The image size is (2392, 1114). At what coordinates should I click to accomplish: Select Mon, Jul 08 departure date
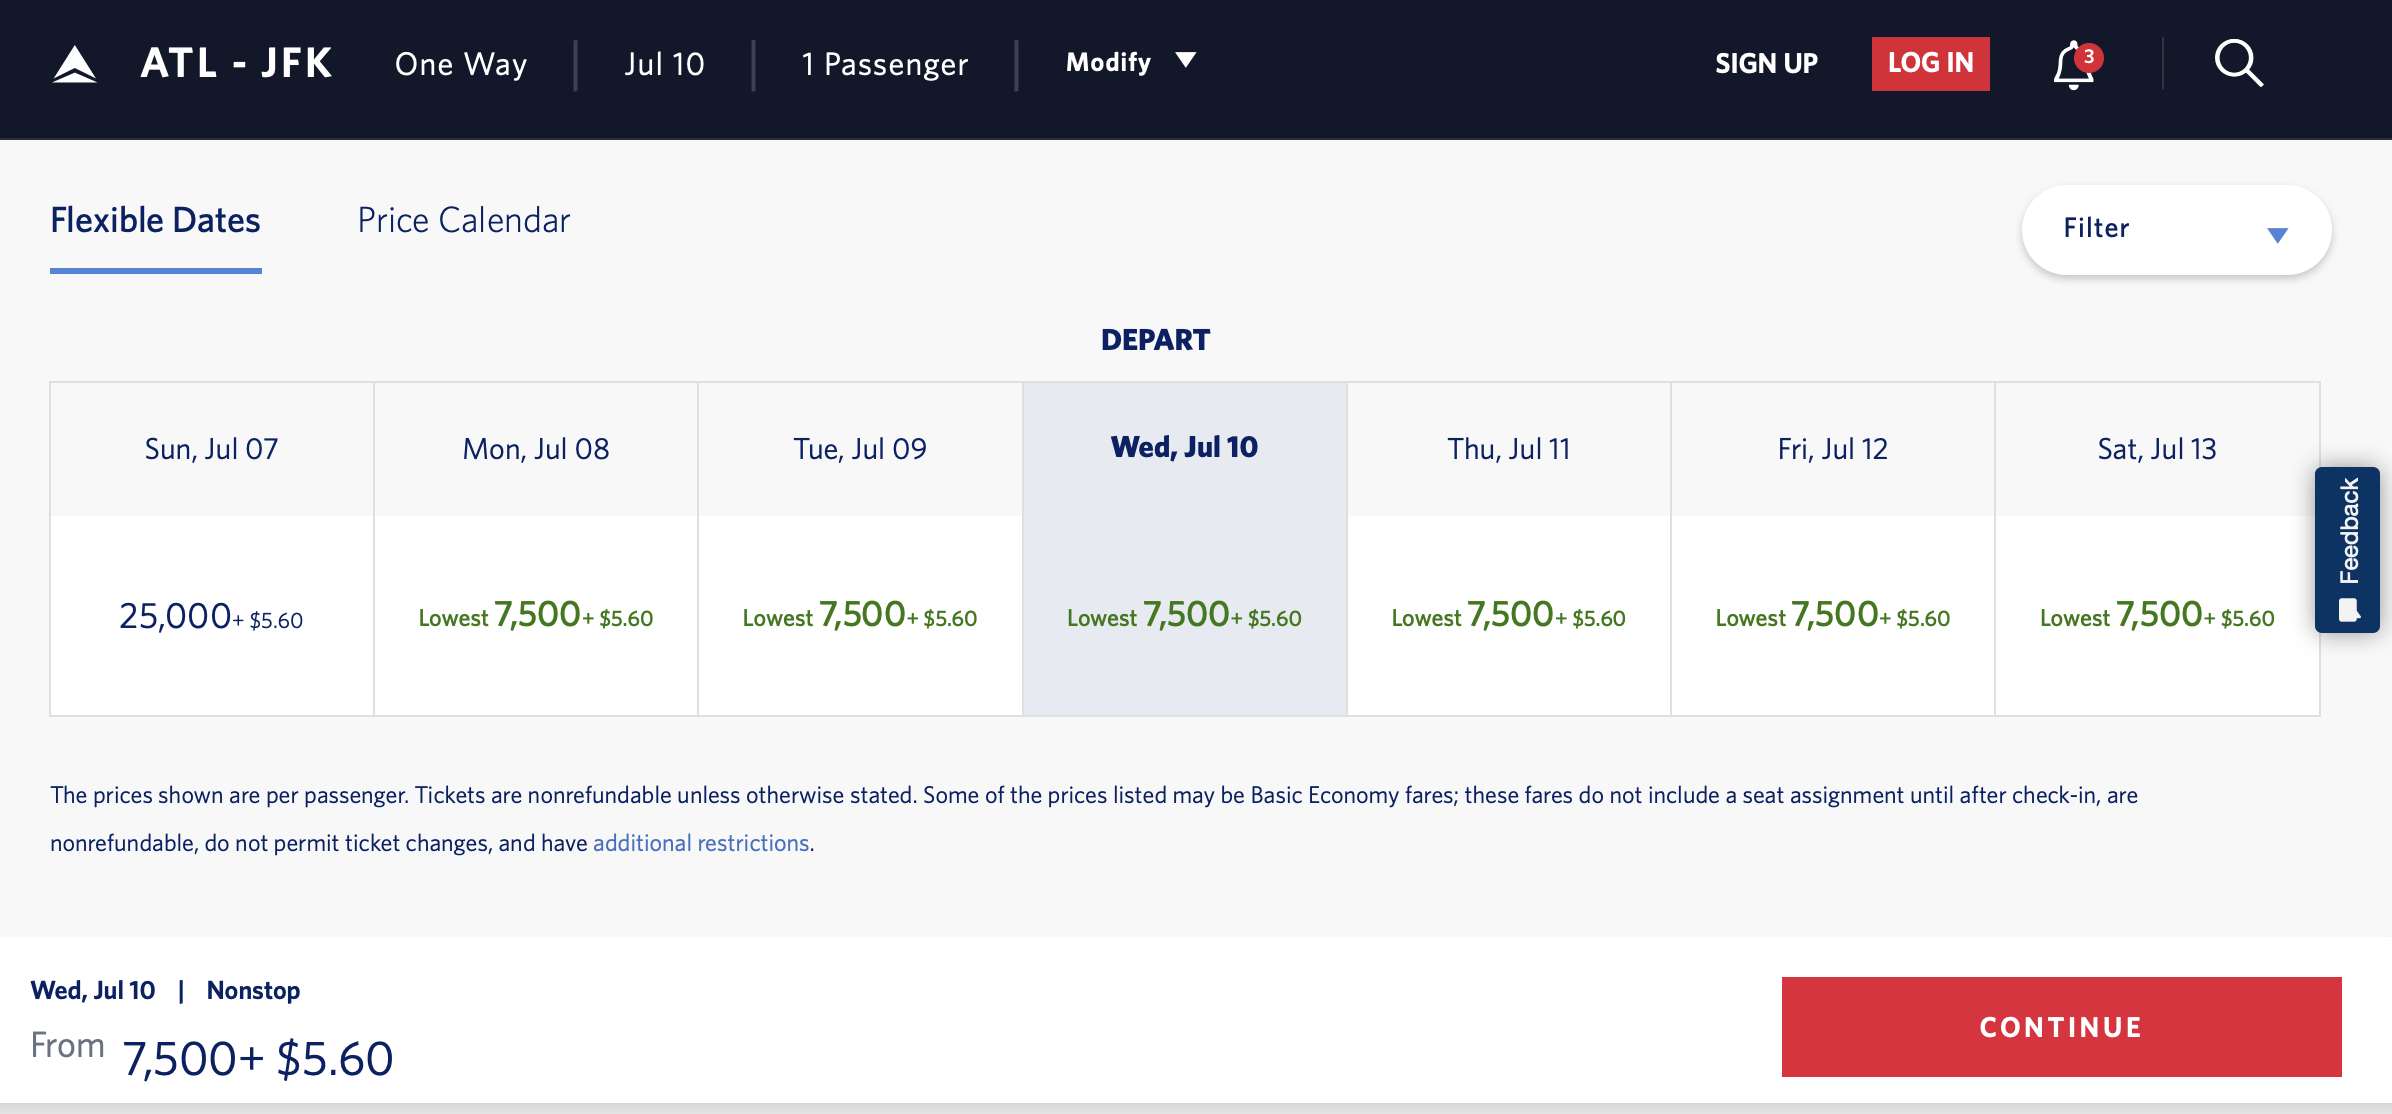point(536,548)
